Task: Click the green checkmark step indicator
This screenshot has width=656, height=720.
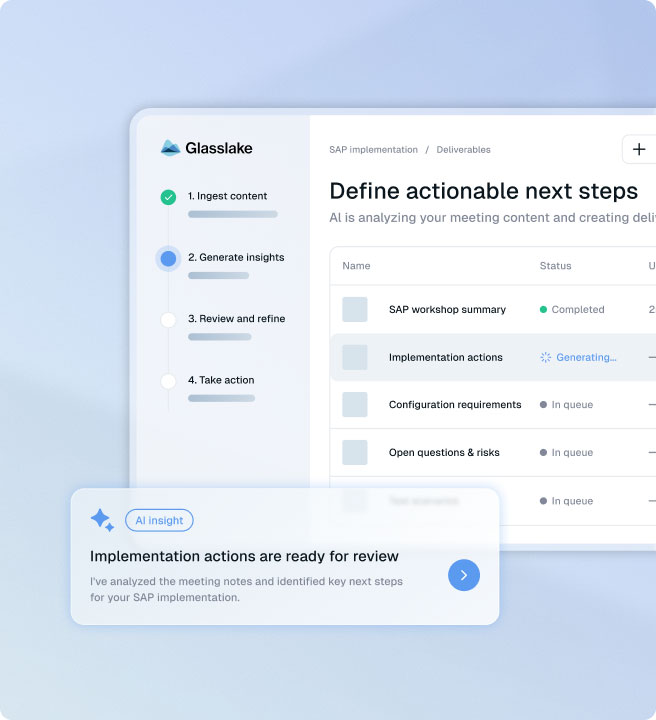Action: point(168,197)
